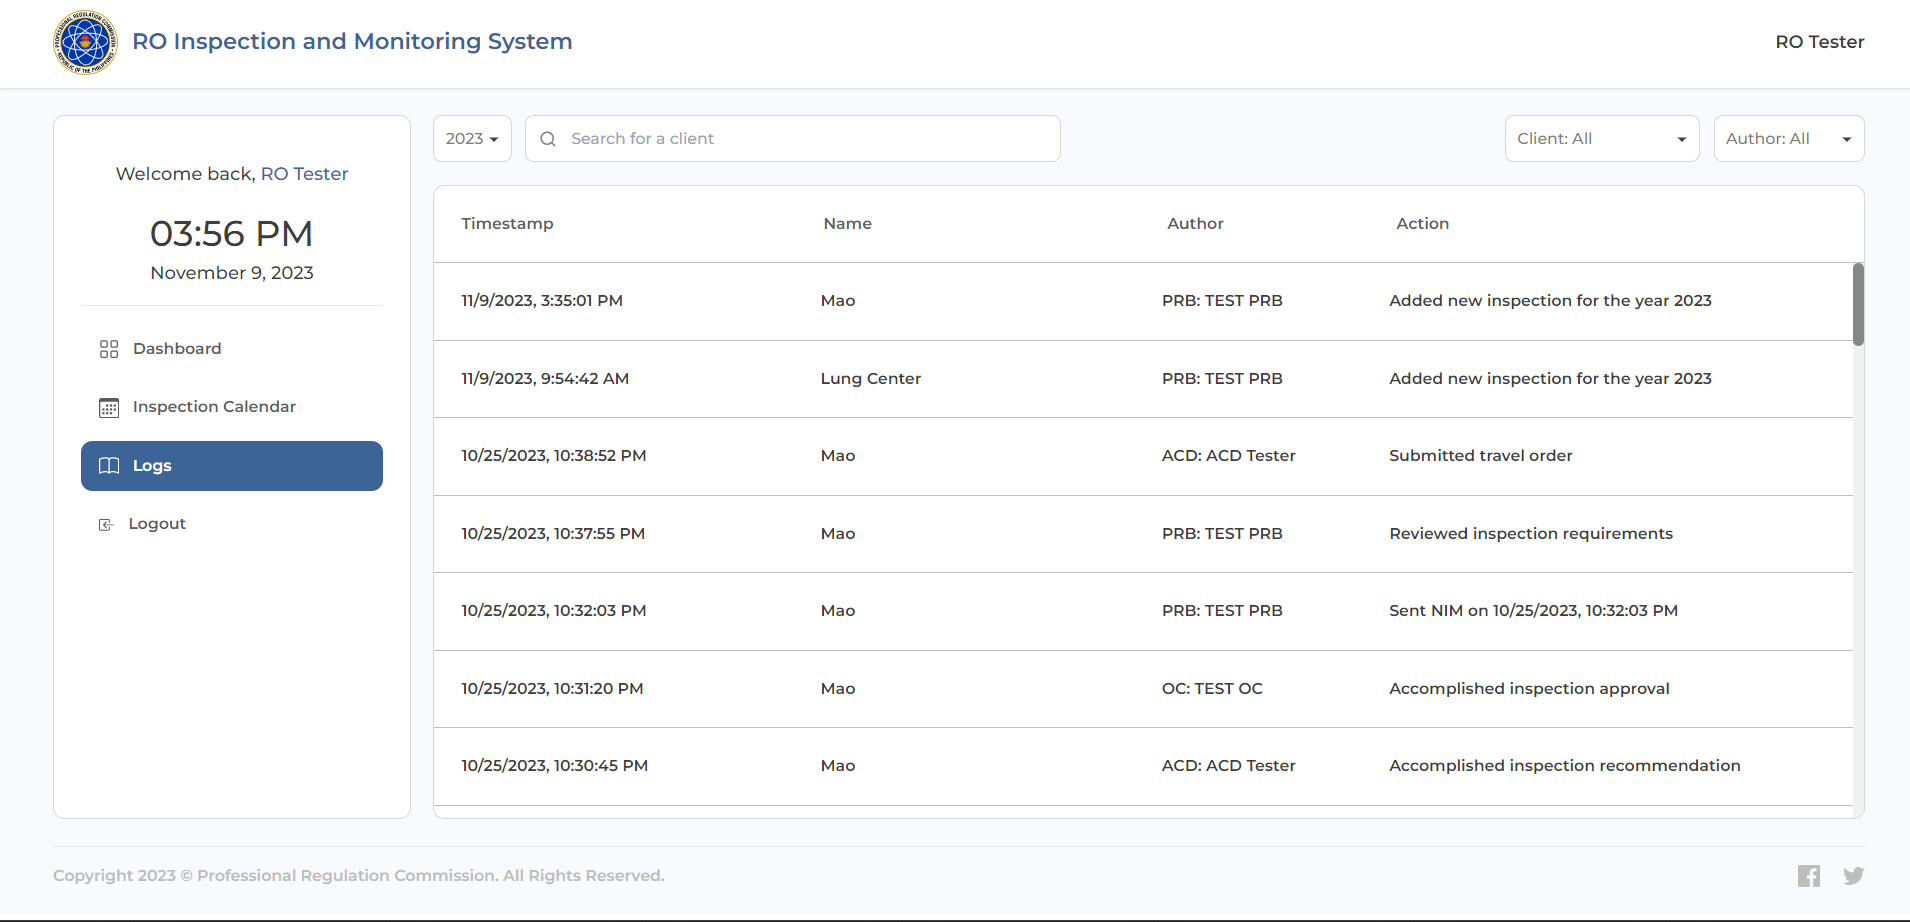This screenshot has height=922, width=1910.
Task: Click the logs table vertical scrollbar thumb
Action: 1858,304
